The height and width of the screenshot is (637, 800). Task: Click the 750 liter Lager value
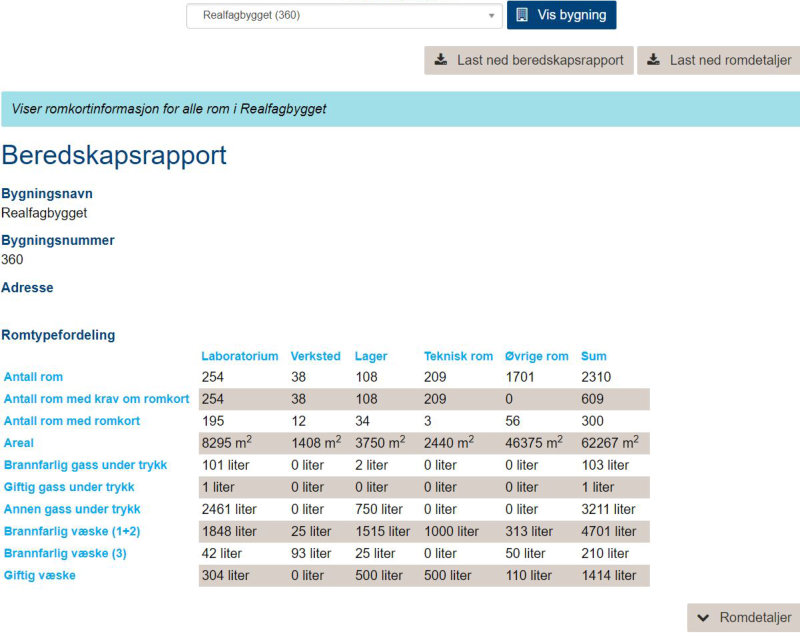tap(379, 509)
